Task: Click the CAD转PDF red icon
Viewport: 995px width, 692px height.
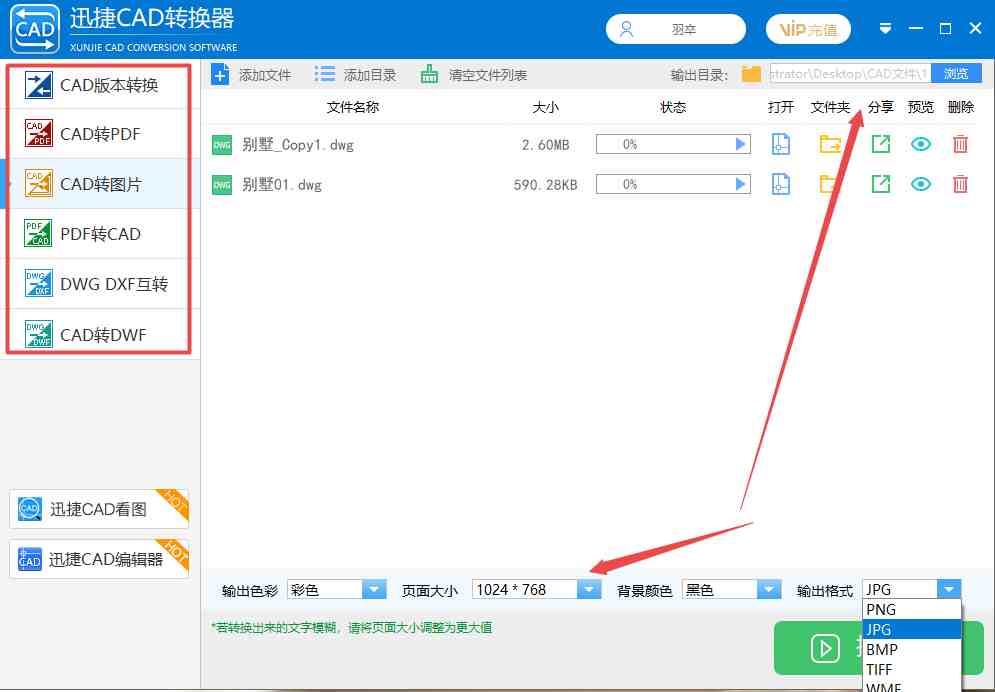Action: [38, 133]
